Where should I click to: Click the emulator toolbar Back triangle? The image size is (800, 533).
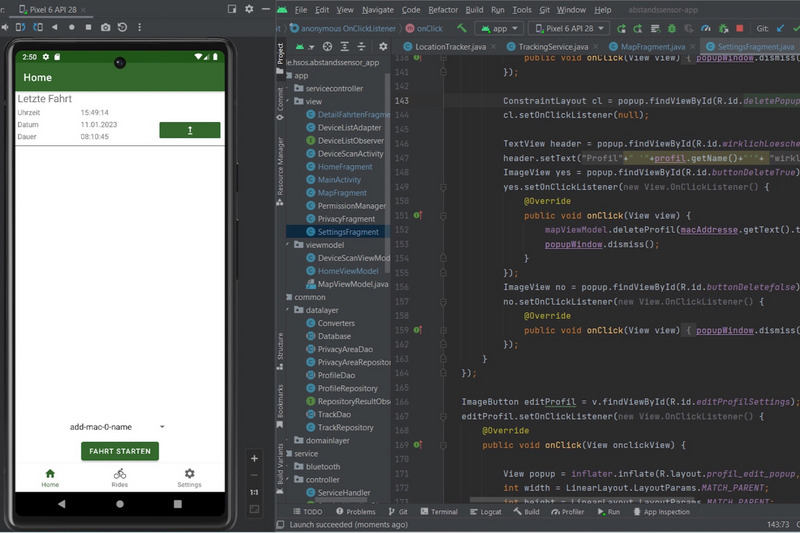55,27
